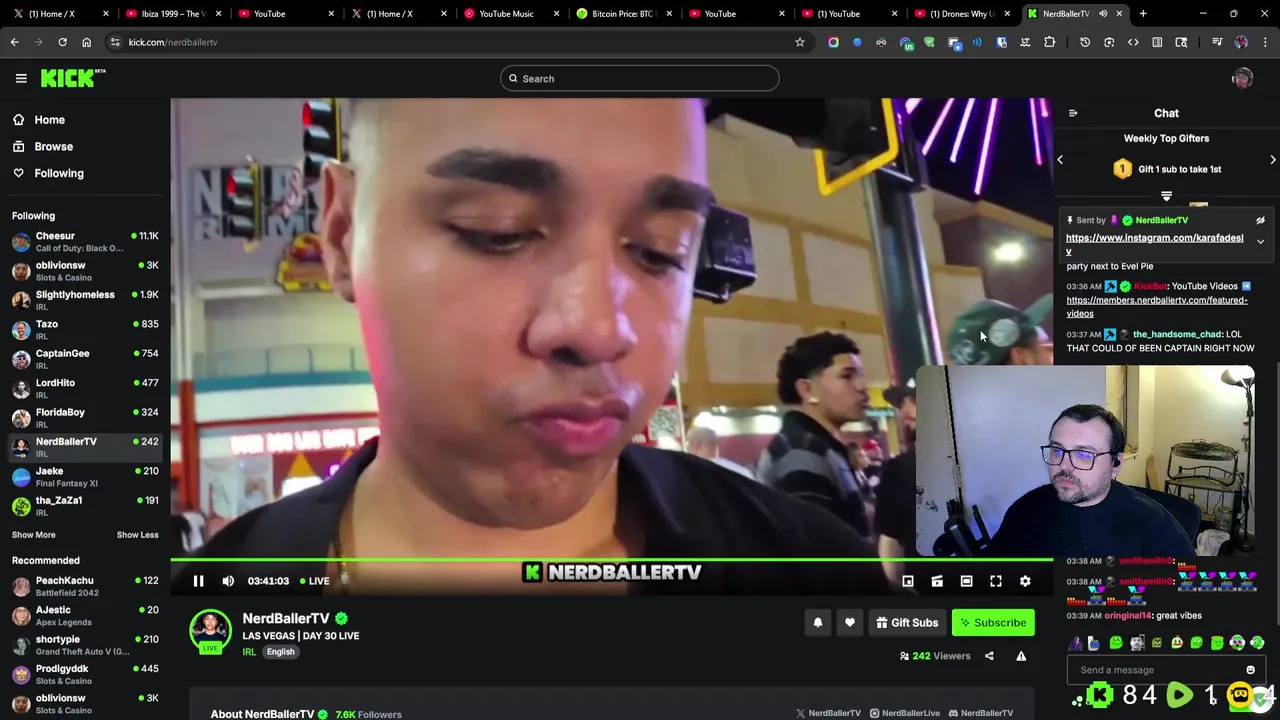Open NerdBallerTV X social link
Screen dimensions: 1280x720
pyautogui.click(x=828, y=714)
